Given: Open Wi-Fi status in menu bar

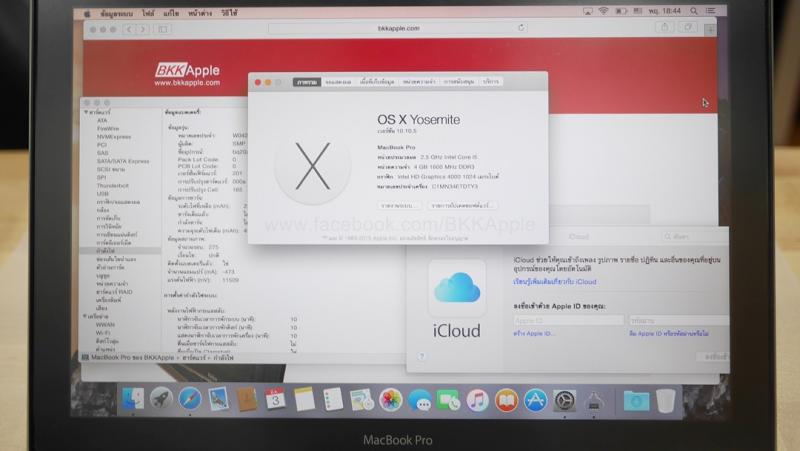Looking at the screenshot, I should [604, 11].
